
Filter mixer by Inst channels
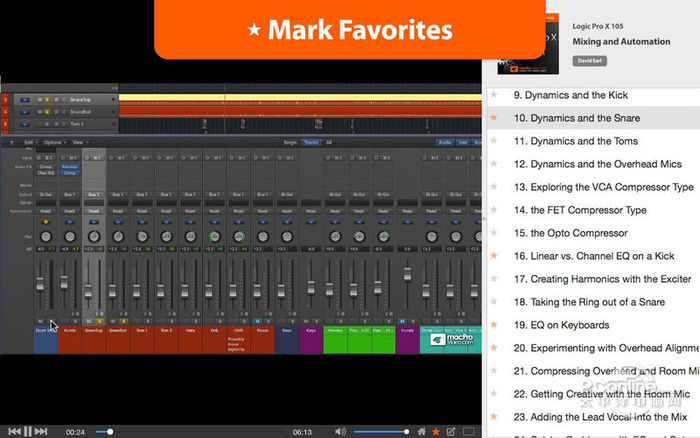click(463, 142)
